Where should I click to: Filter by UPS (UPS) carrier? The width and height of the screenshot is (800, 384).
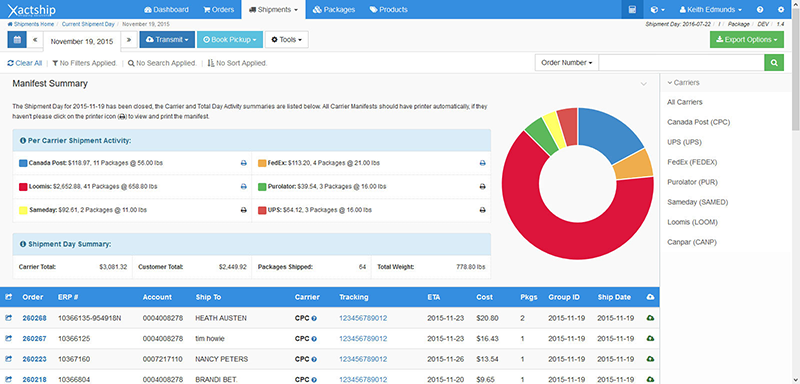684,142
